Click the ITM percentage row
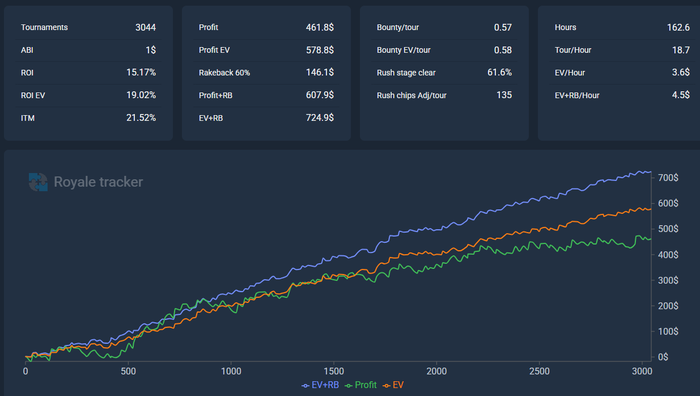The height and width of the screenshot is (396, 700). pos(88,118)
